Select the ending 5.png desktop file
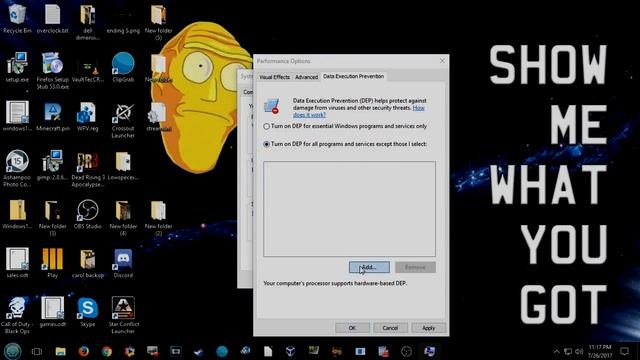640x360 pixels. (123, 18)
